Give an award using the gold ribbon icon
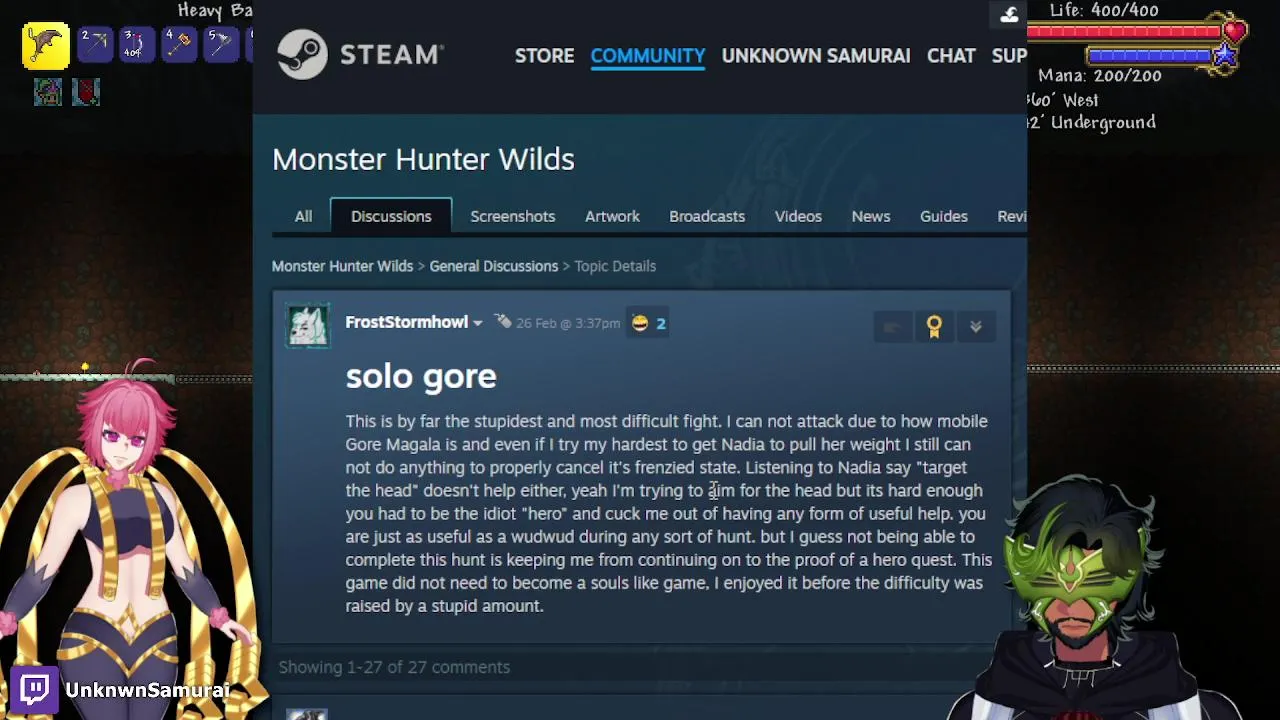1280x720 pixels. coord(934,326)
